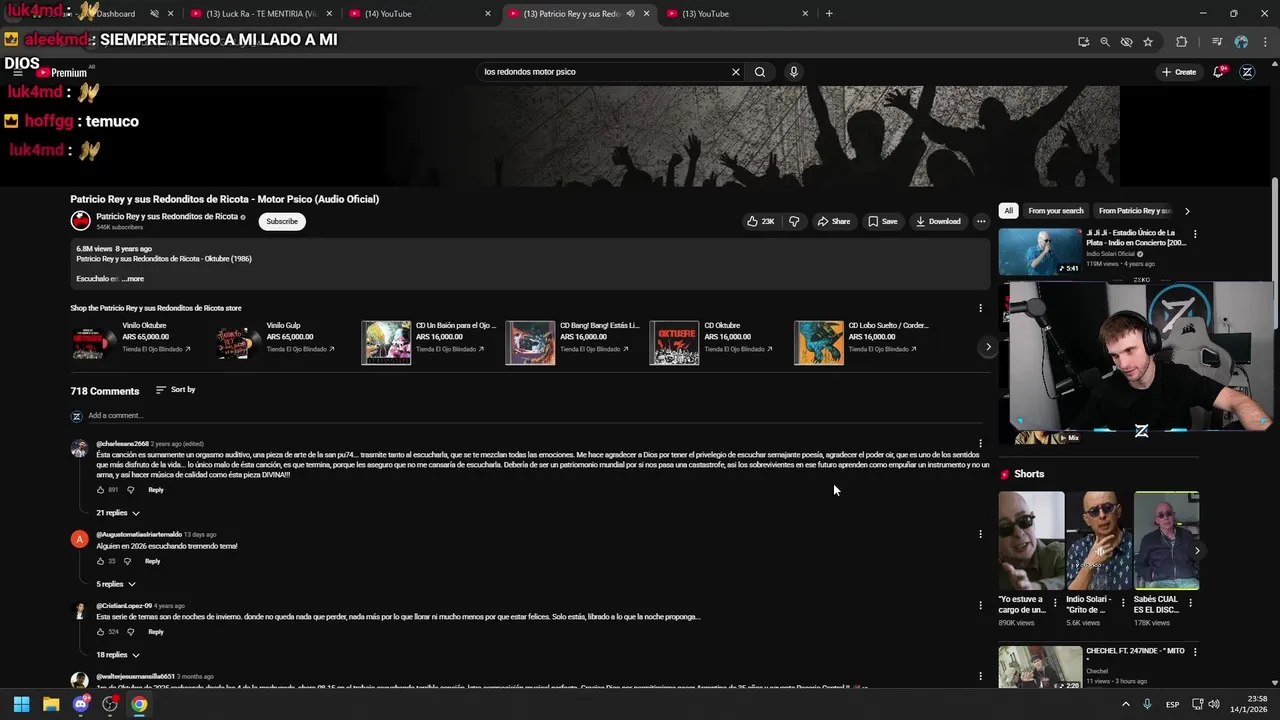Open the Indio Solari 'Grito de...' Short
The height and width of the screenshot is (720, 1280).
pos(1099,540)
